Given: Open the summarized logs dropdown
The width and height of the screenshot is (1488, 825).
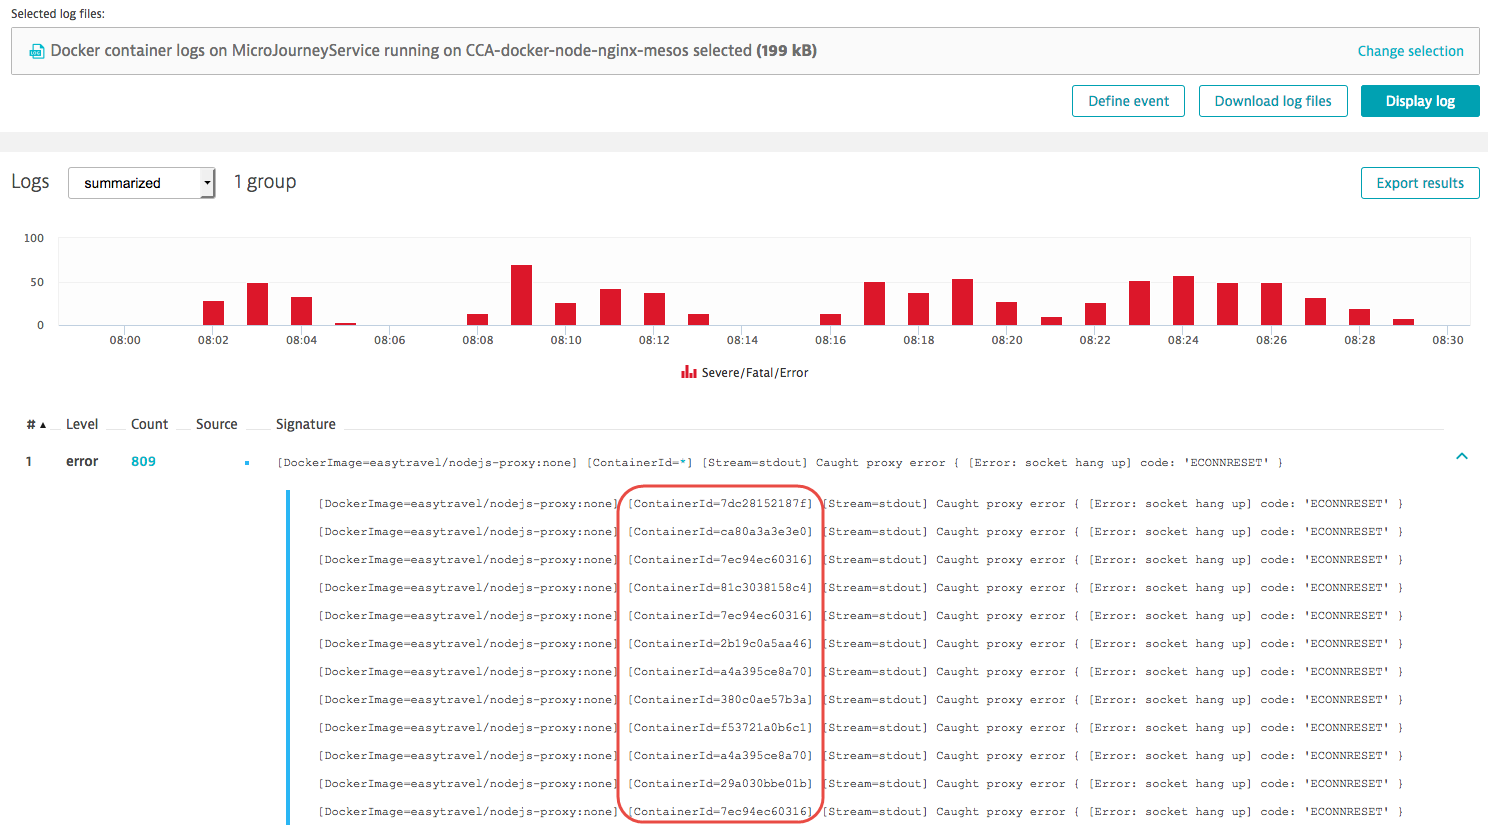Looking at the screenshot, I should (x=141, y=183).
